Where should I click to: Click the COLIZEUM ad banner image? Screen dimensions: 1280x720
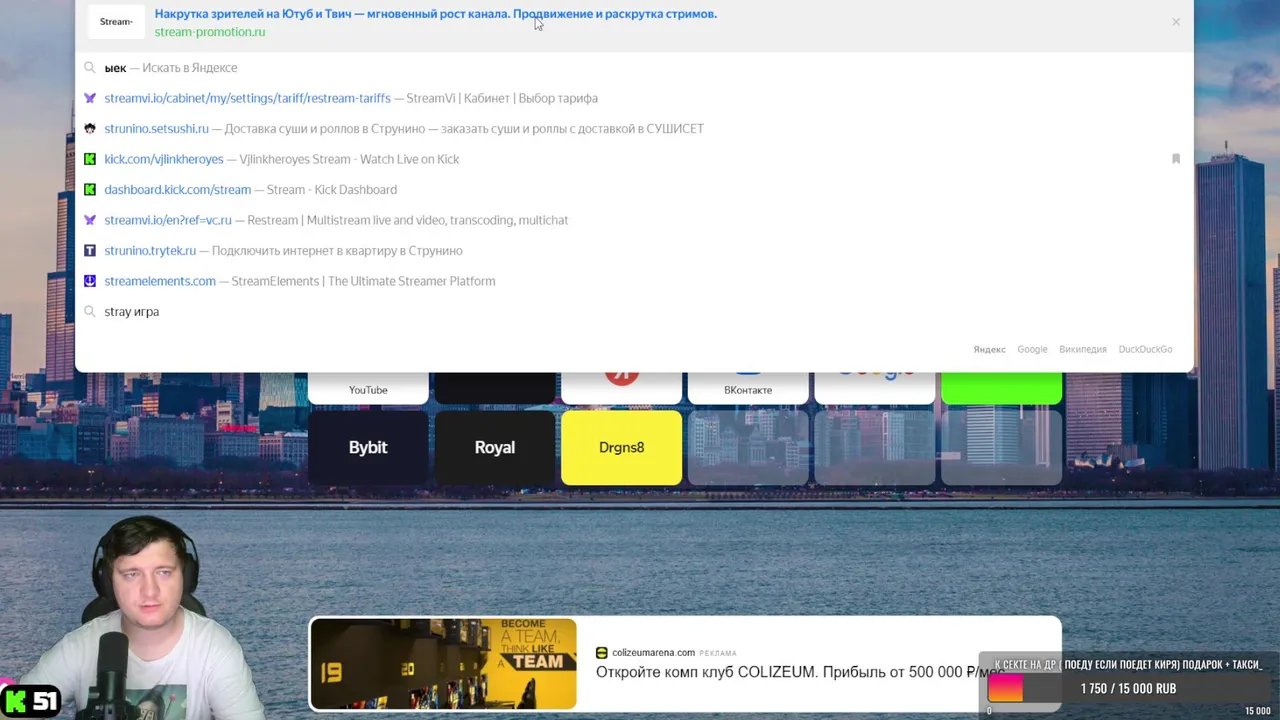click(x=443, y=664)
